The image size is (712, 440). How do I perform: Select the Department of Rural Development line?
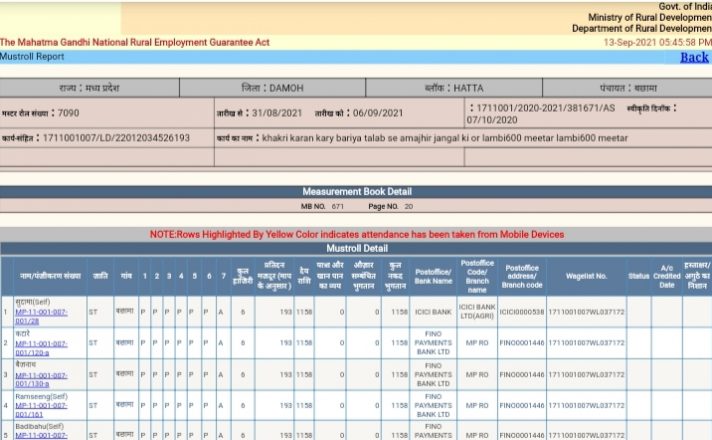tap(642, 28)
